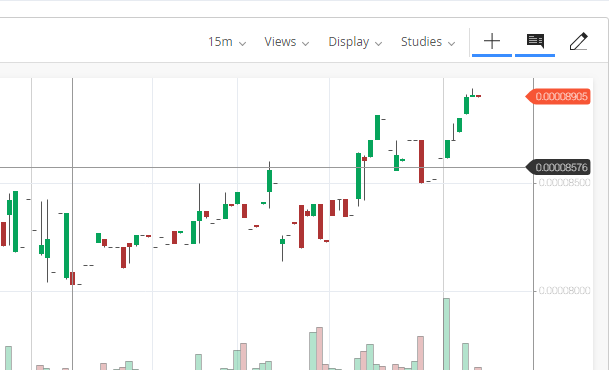Click the orange current price label 0.00008905
609x370 pixels.
558,96
